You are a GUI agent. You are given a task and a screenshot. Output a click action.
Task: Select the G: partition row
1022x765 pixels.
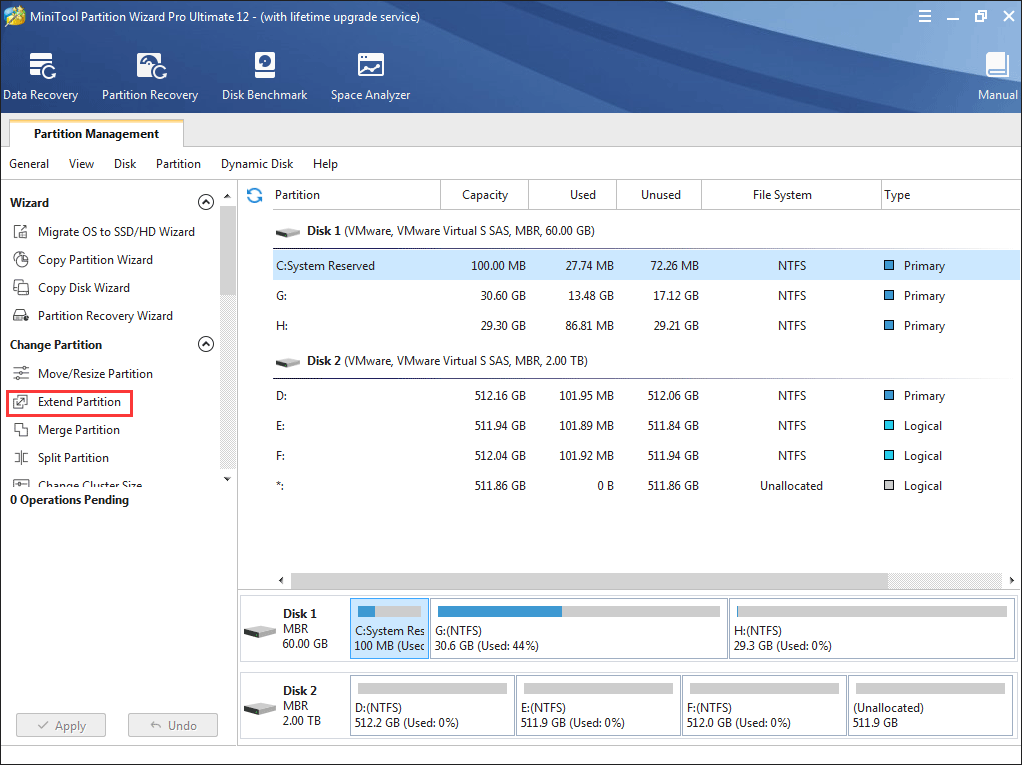(646, 295)
